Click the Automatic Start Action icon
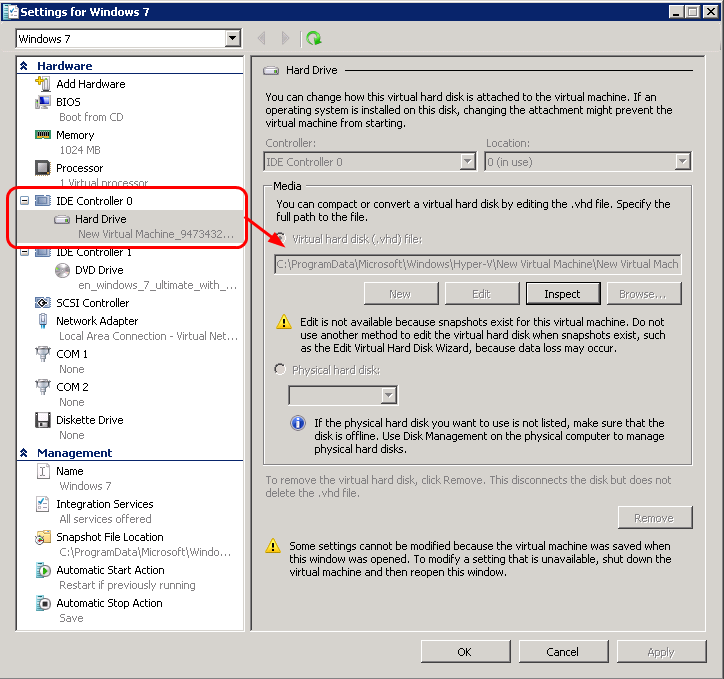Screen dimensions: 724x679 tap(42, 570)
